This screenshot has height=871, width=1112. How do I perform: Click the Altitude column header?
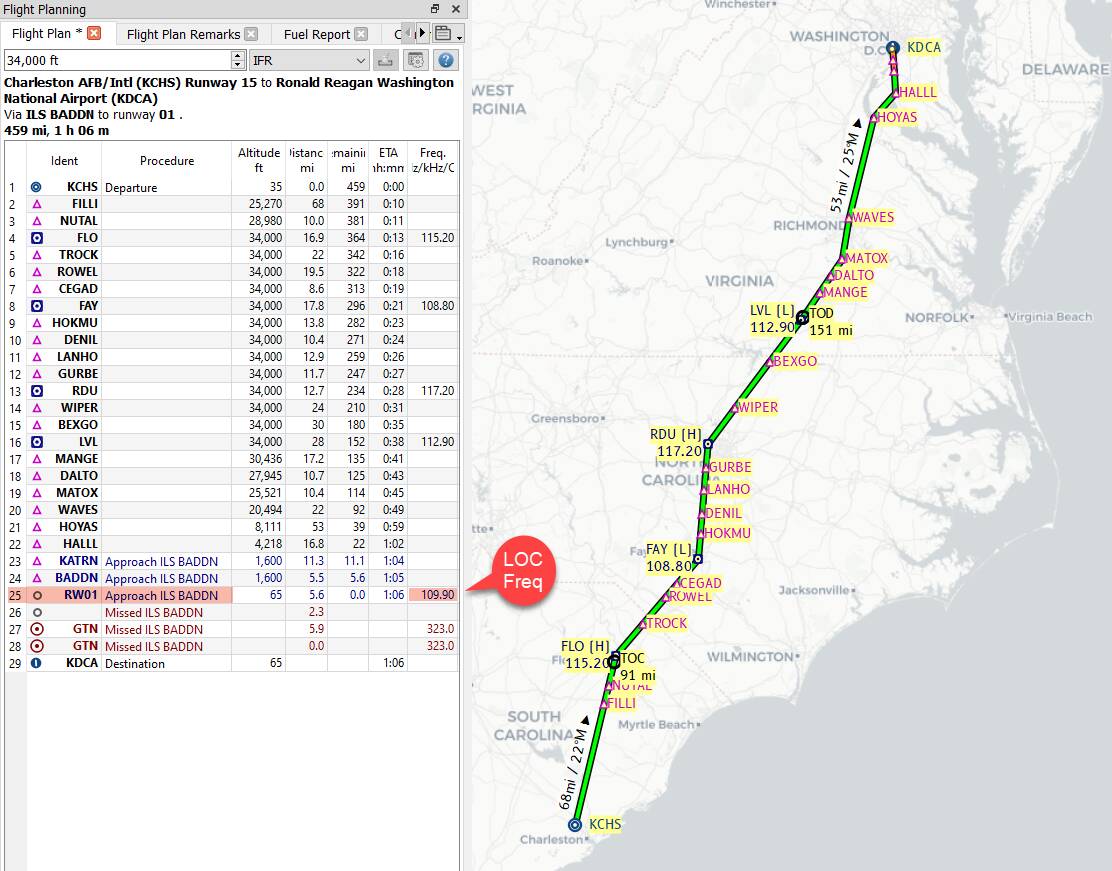click(x=259, y=160)
